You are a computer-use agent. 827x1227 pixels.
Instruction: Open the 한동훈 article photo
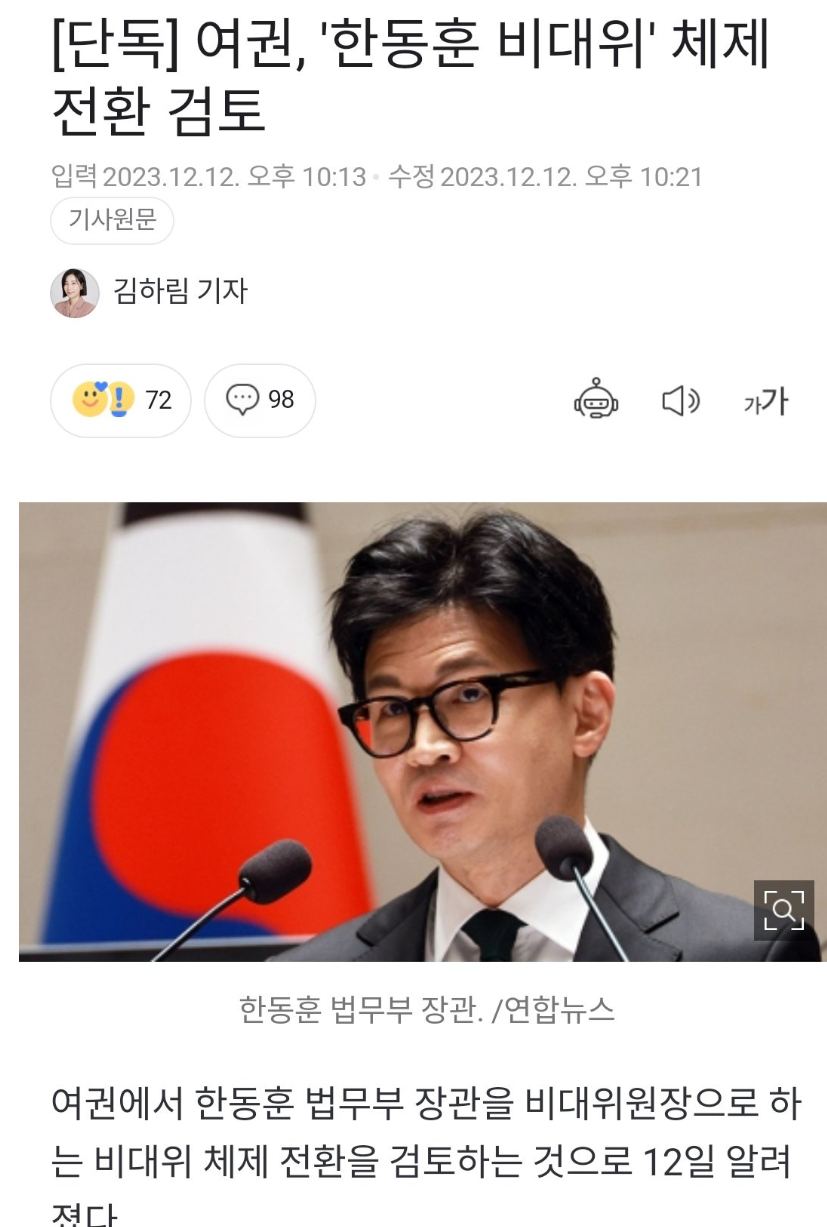point(423,731)
